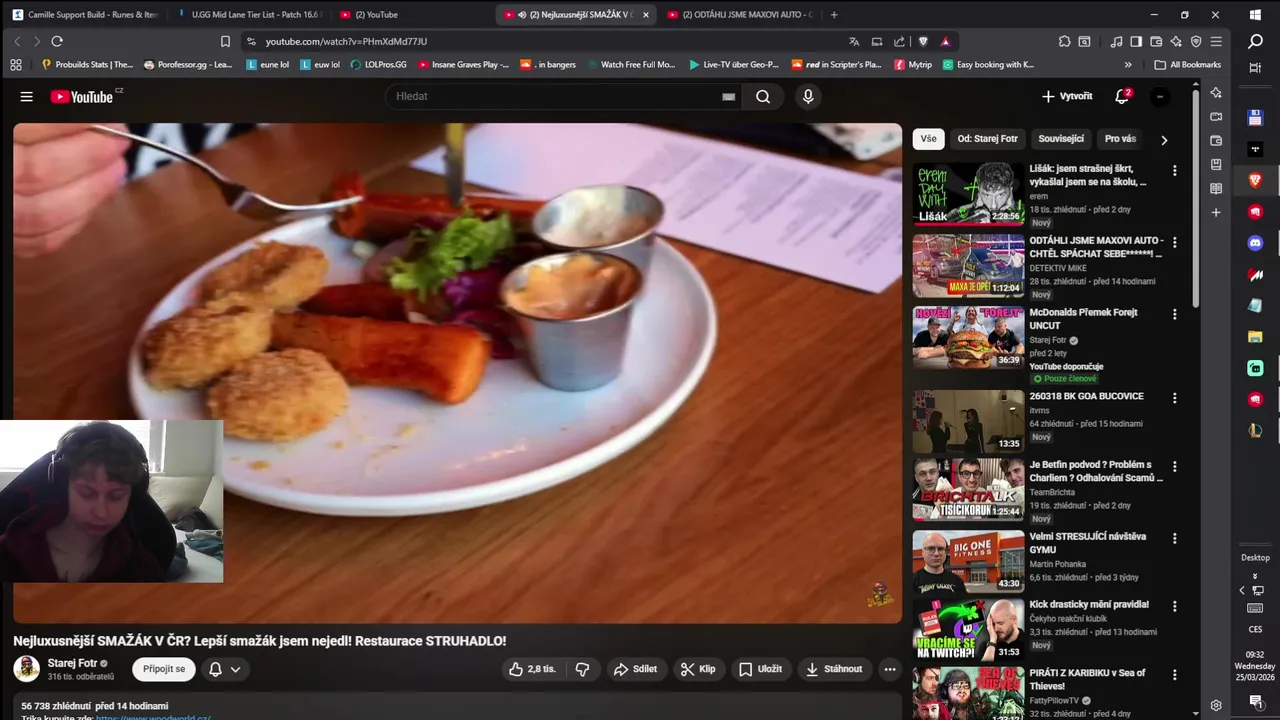The image size is (1280, 720).
Task: Open the Brave browser taskbar icon
Action: point(1255,180)
